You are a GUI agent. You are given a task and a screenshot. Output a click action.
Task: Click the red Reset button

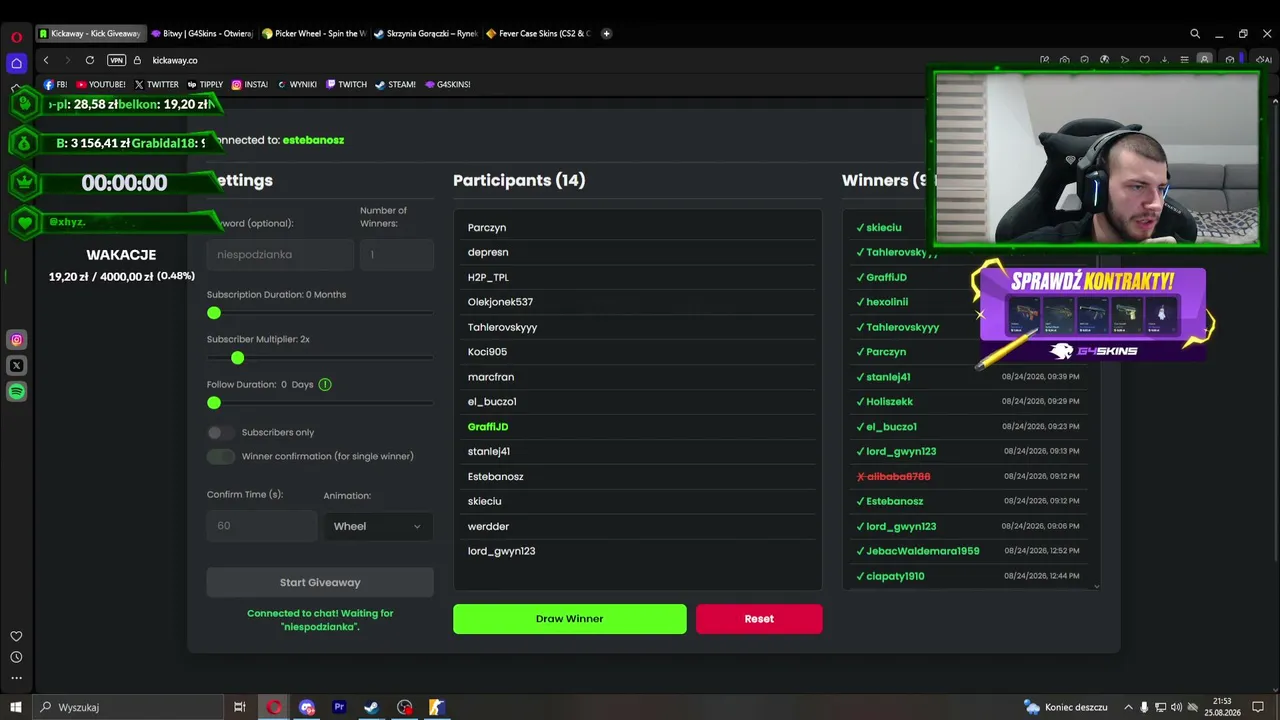[759, 619]
